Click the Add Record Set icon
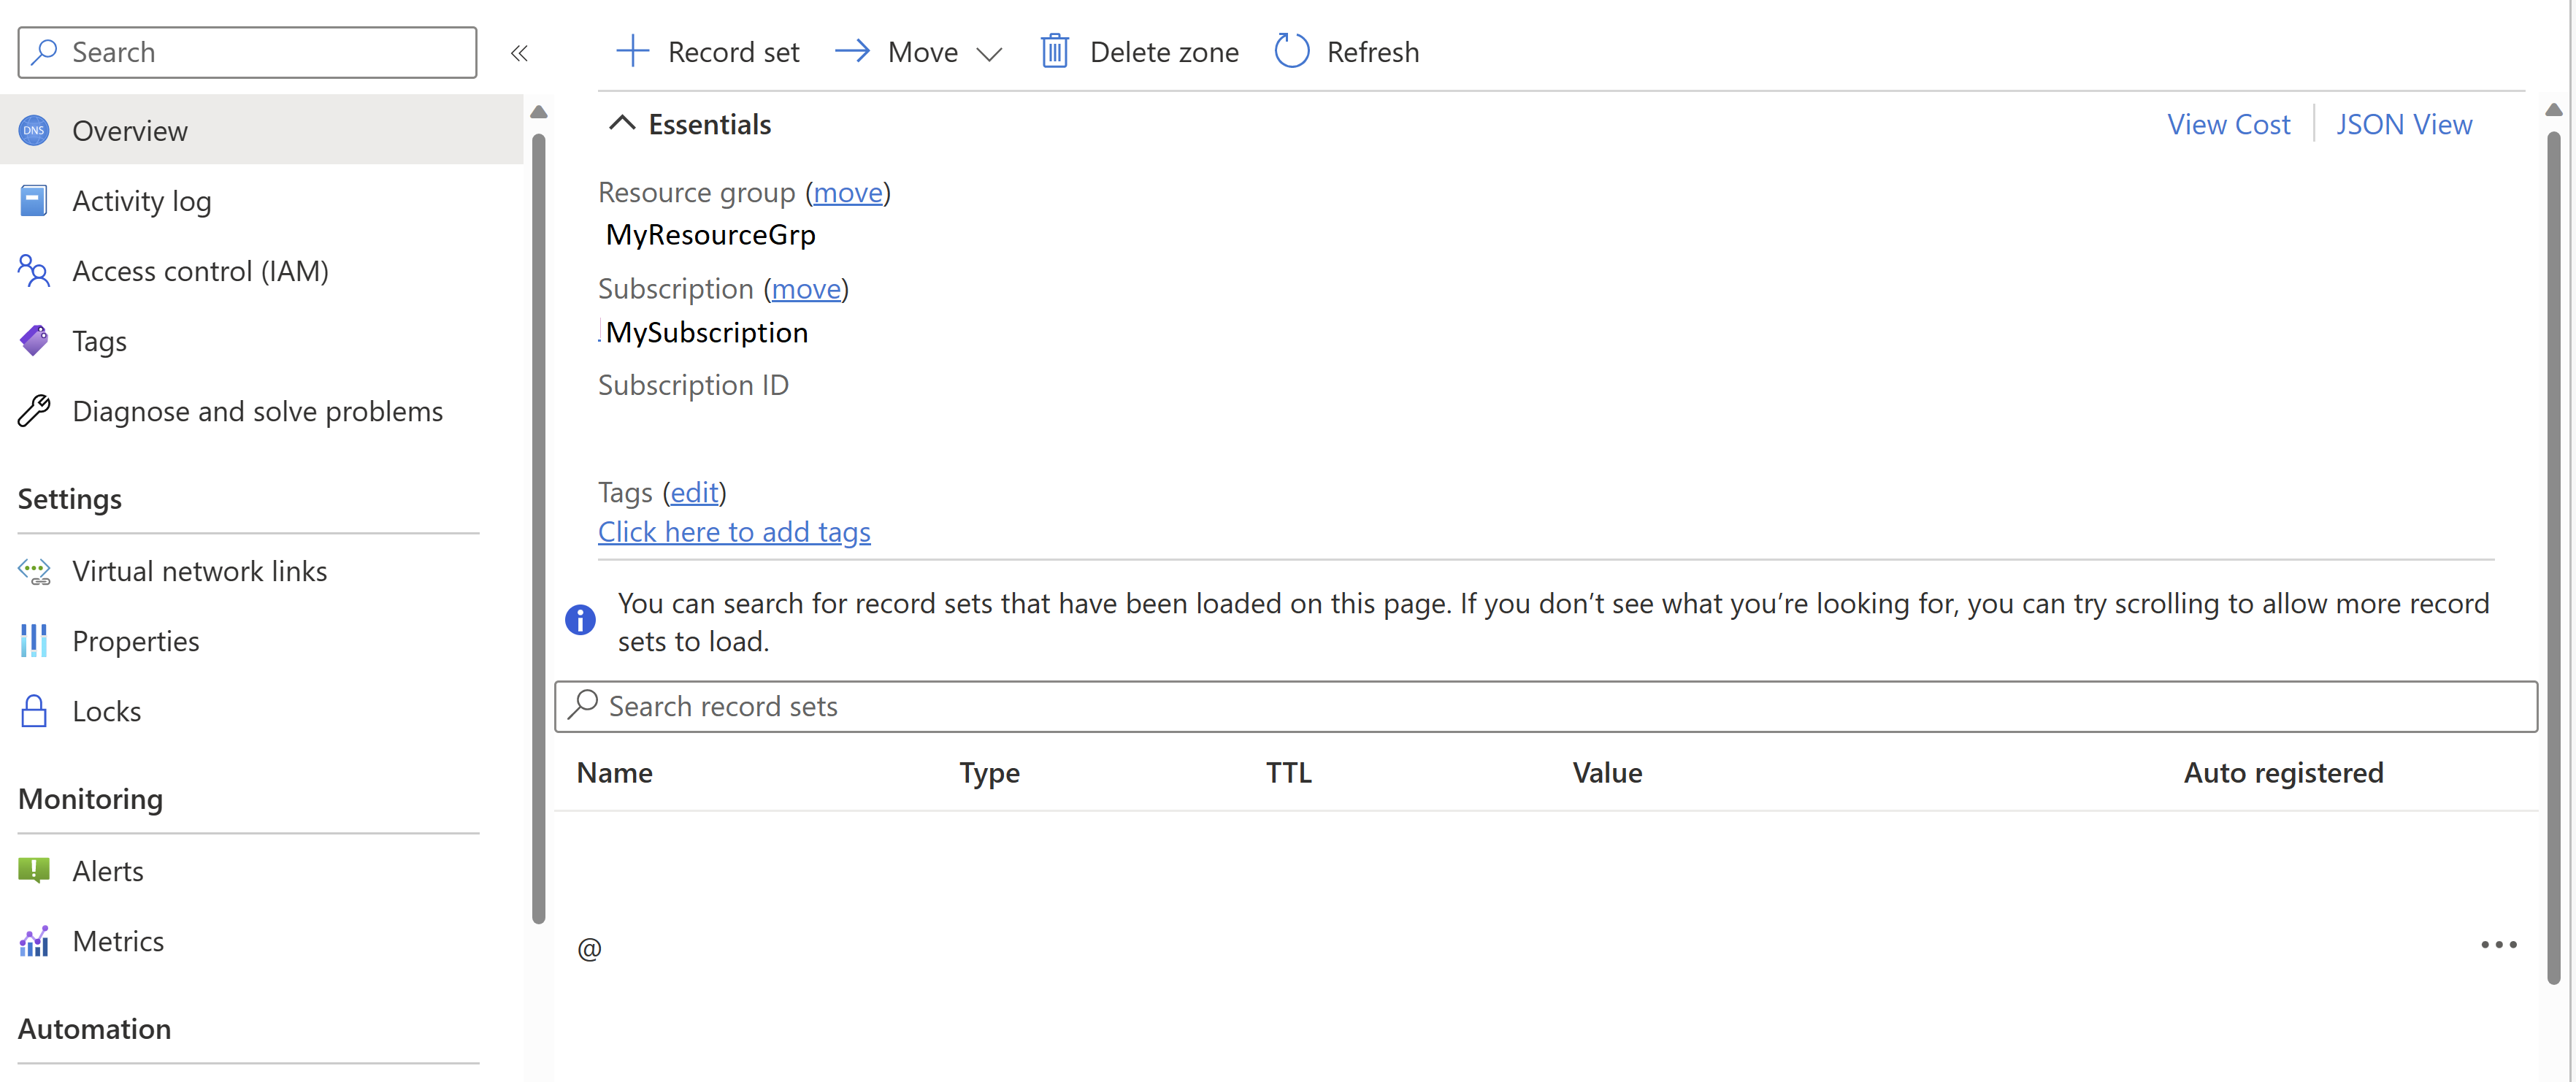The image size is (2576, 1082). [x=631, y=49]
